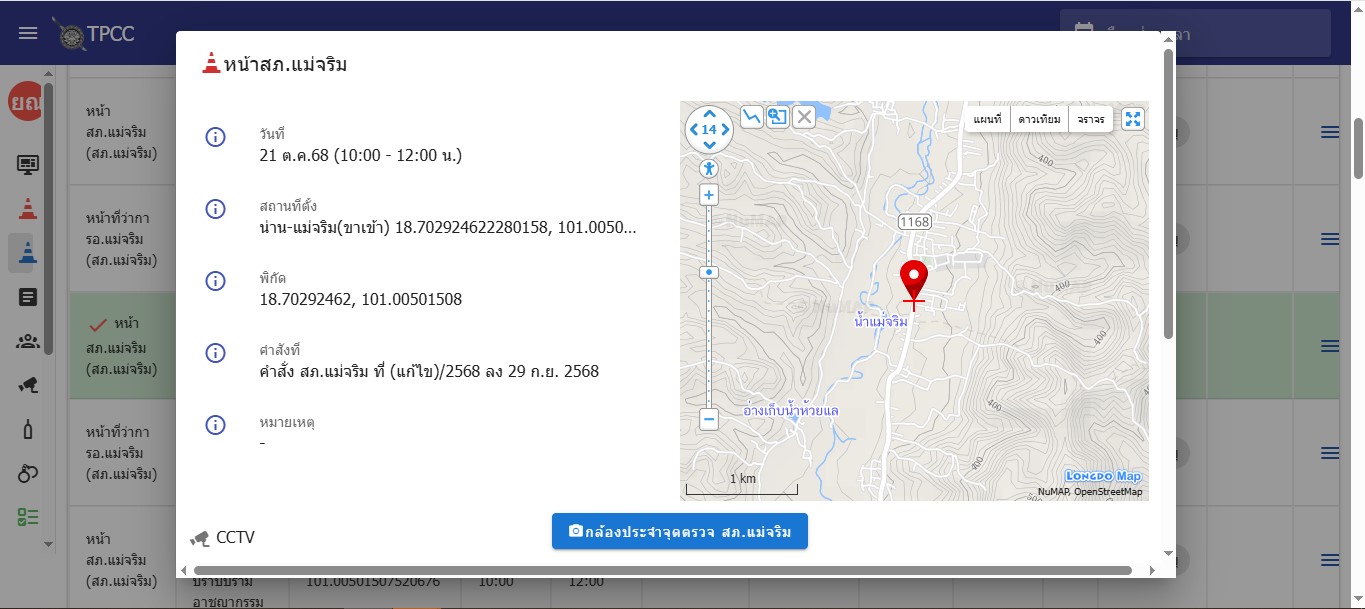Click the map zoom slider handle
The image size is (1365, 609).
pos(709,272)
